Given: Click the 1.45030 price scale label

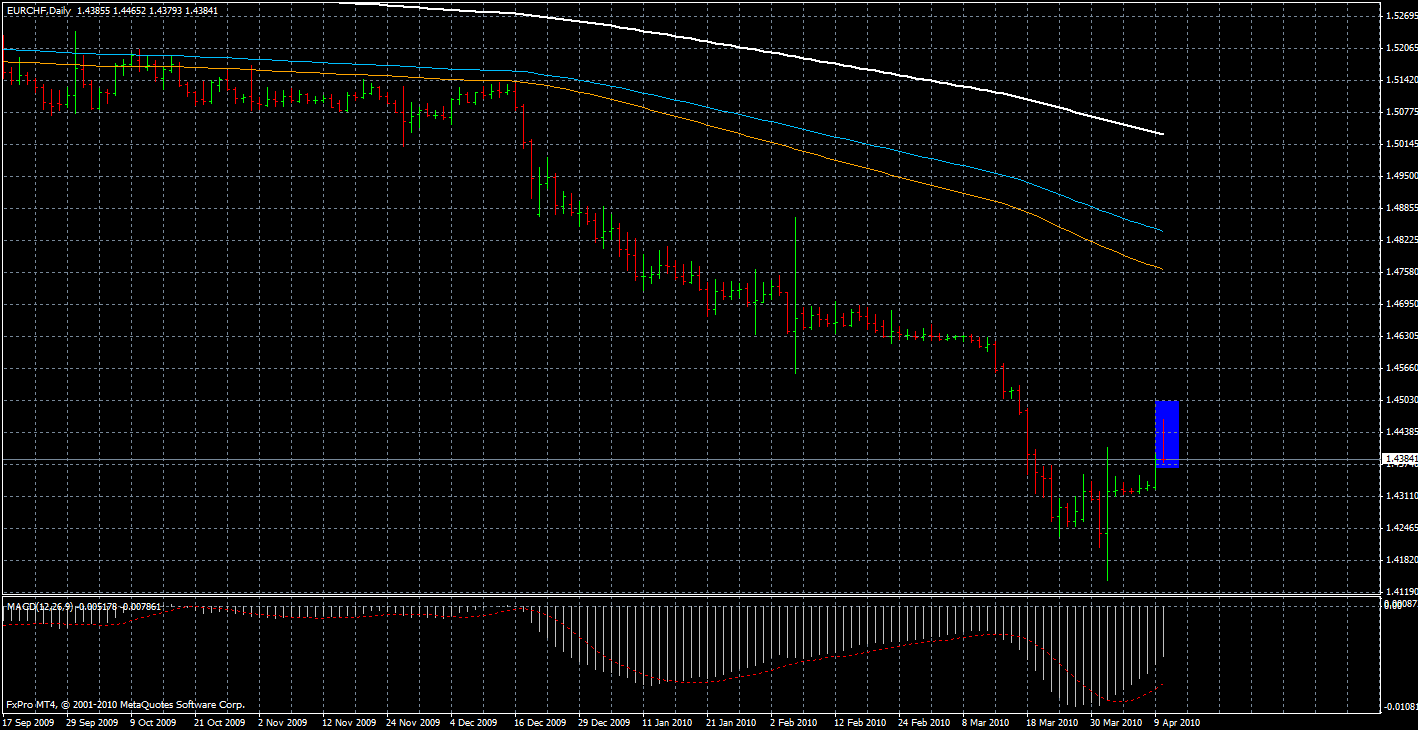Looking at the screenshot, I should (1401, 400).
